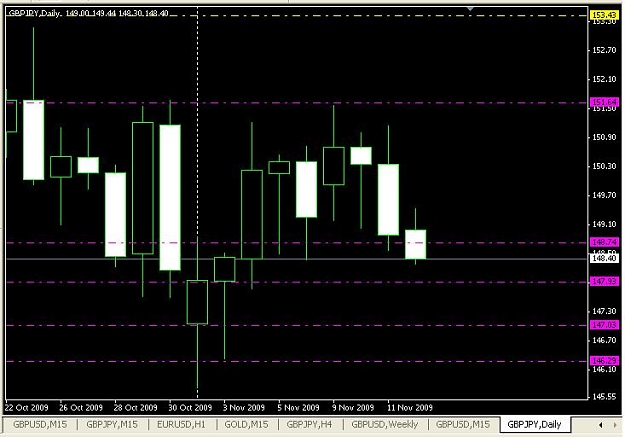Click the 11 Nov 2009 date label
Screen dimensions: 625x437
410,407
